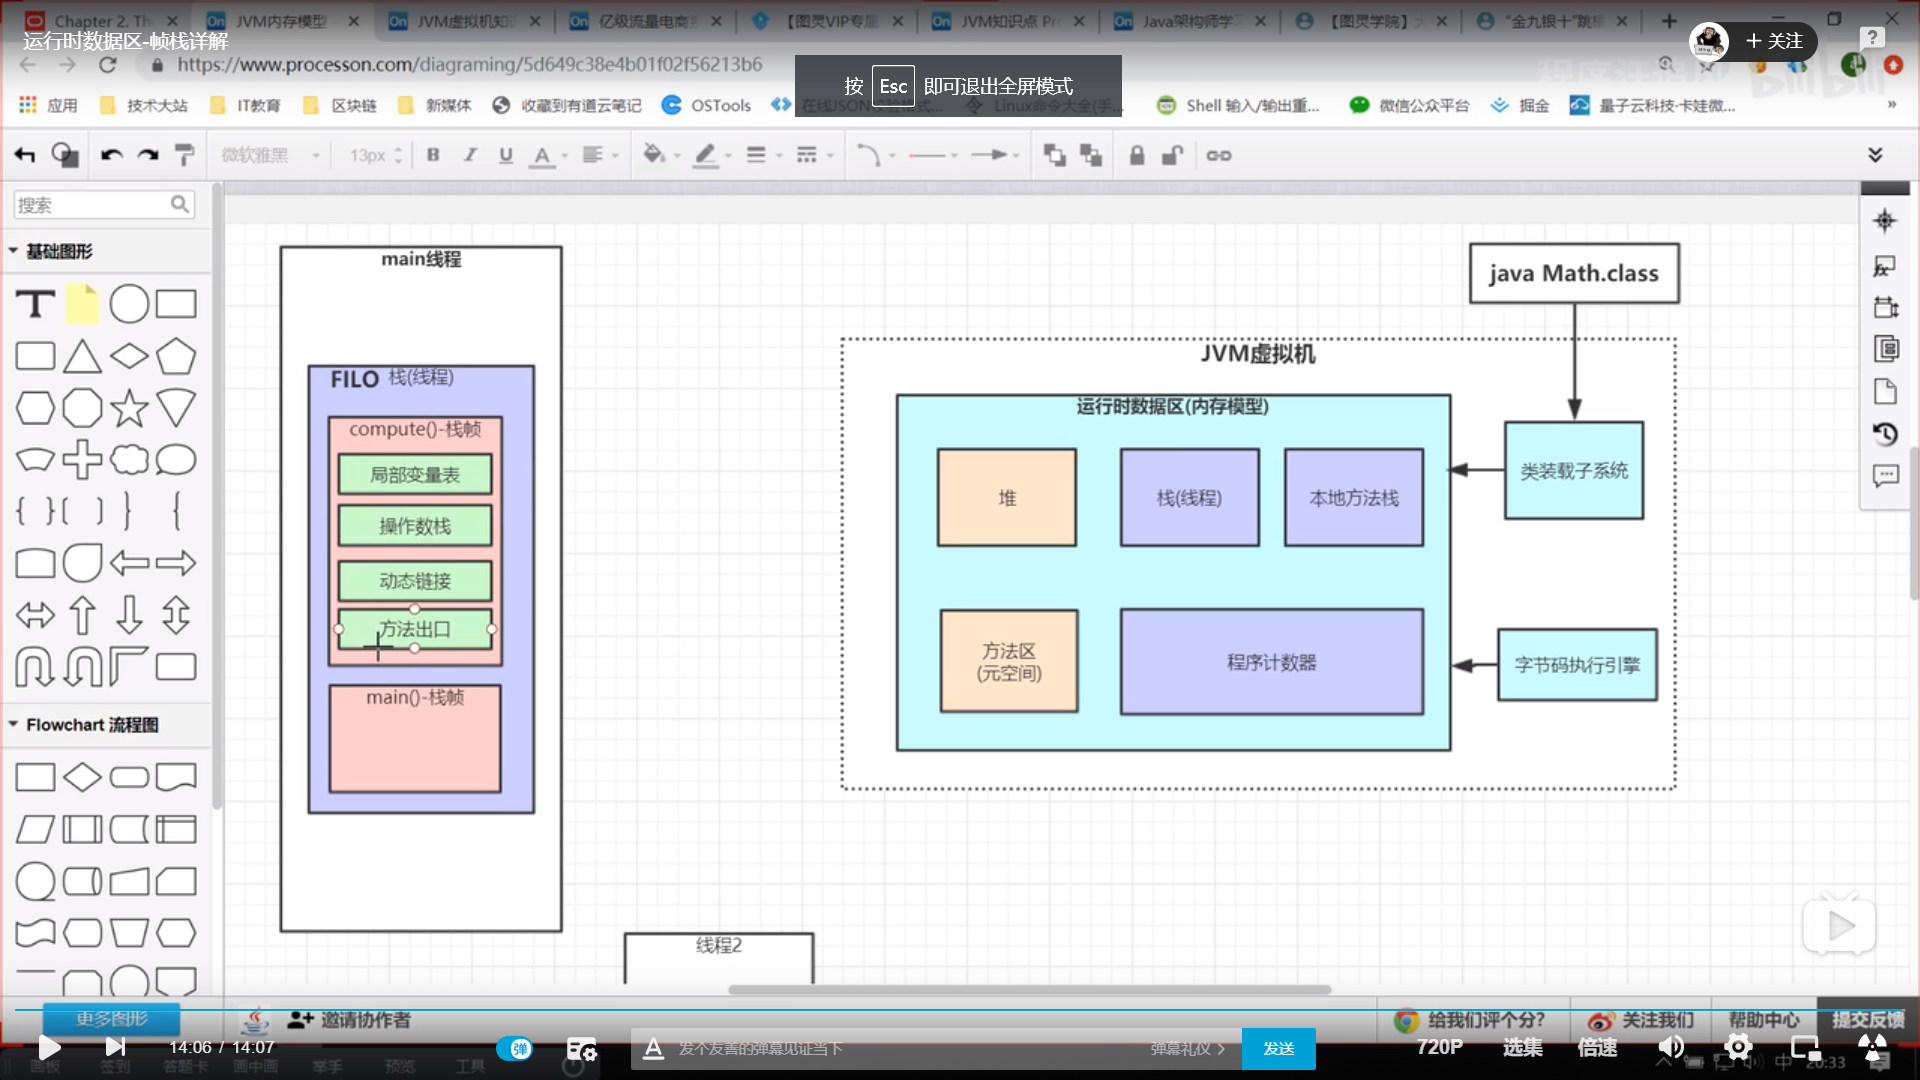Play the video
Viewport: 1920px width, 1080px height.
pyautogui.click(x=49, y=1047)
